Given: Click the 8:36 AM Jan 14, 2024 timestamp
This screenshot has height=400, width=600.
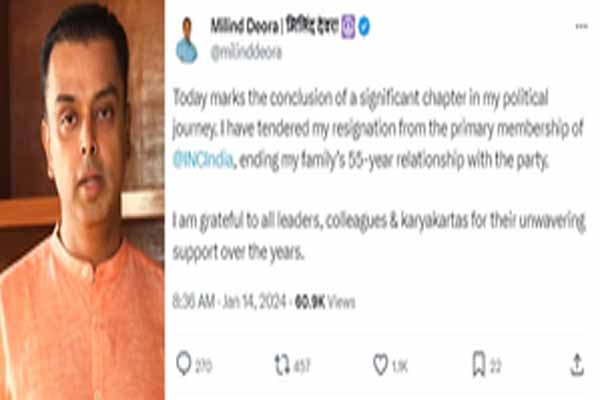Looking at the screenshot, I should pyautogui.click(x=229, y=302).
